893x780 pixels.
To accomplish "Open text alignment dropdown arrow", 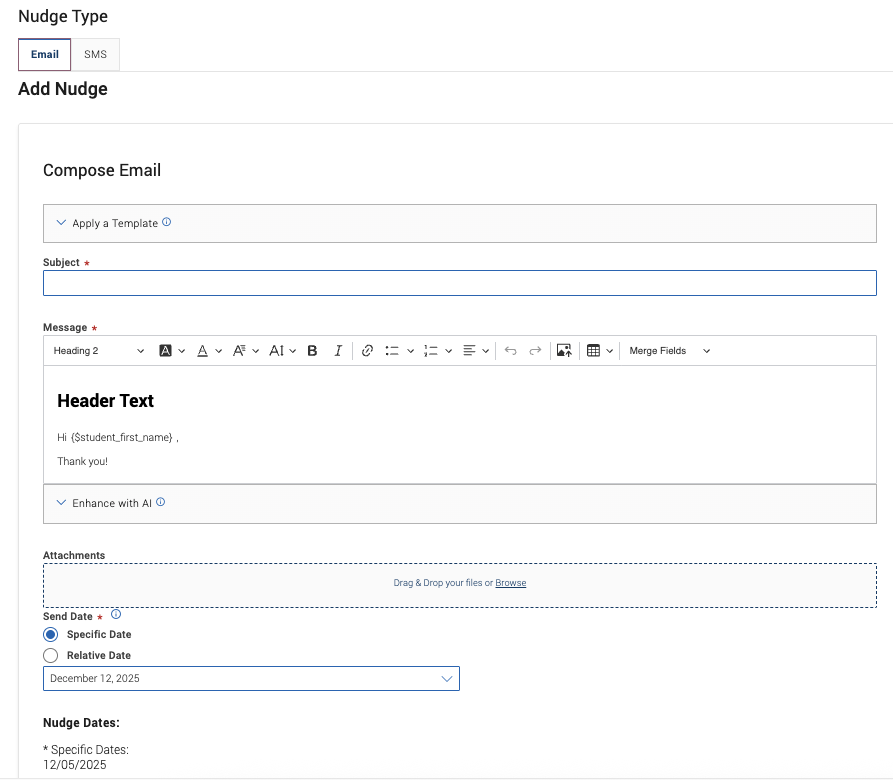I will click(485, 351).
